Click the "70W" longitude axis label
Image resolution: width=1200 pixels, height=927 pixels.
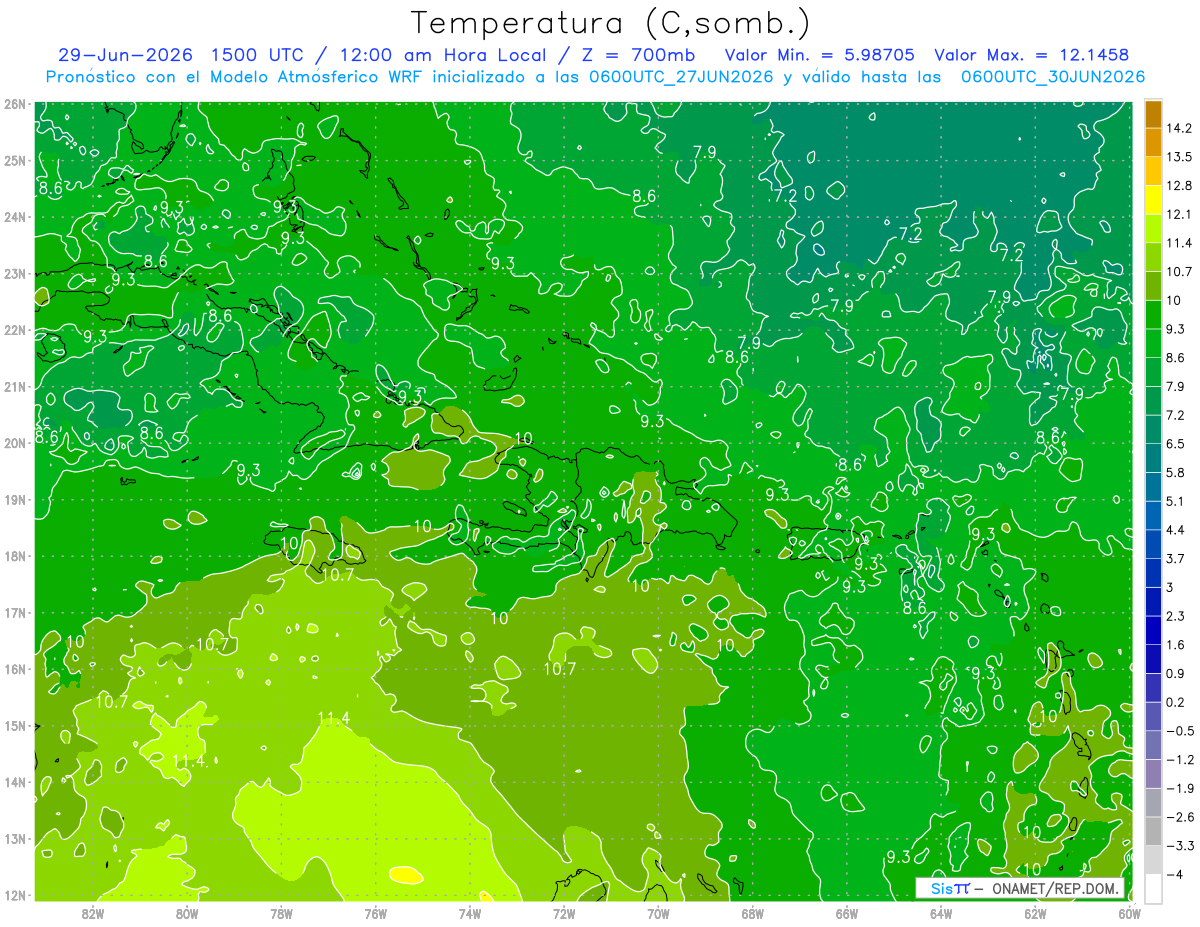[x=658, y=913]
